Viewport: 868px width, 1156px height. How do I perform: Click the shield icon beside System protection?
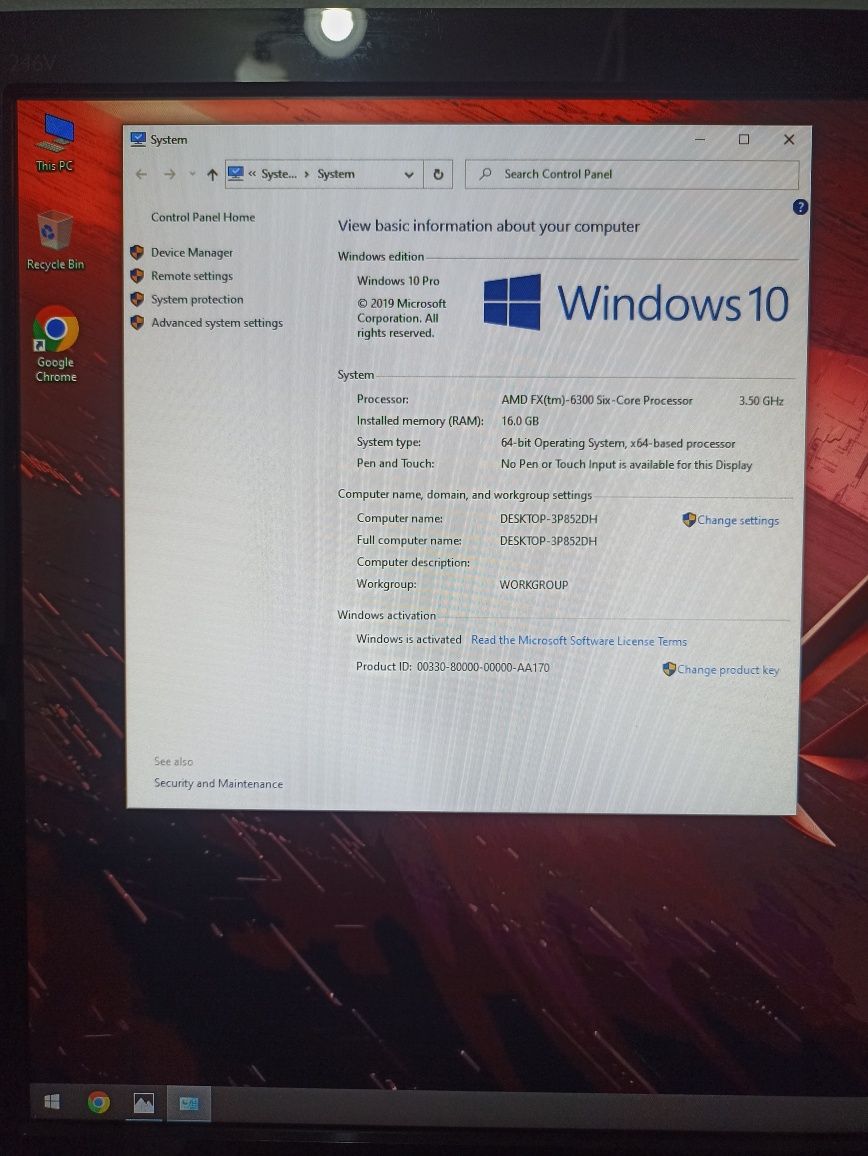(x=137, y=299)
